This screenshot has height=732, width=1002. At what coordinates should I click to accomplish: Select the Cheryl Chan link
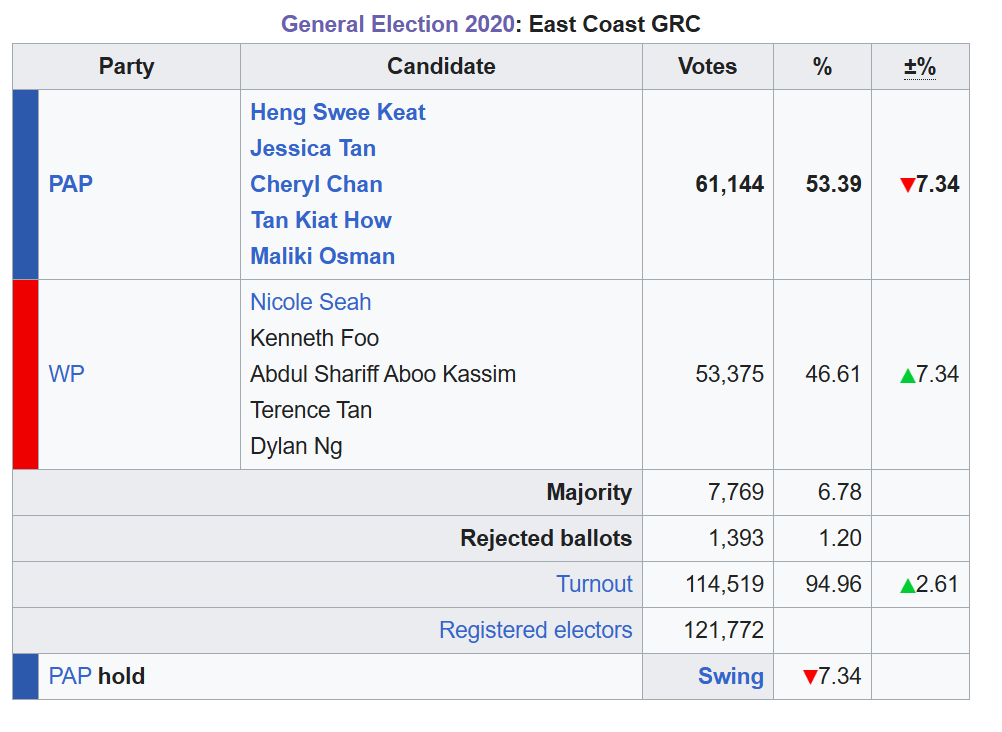[x=316, y=184]
